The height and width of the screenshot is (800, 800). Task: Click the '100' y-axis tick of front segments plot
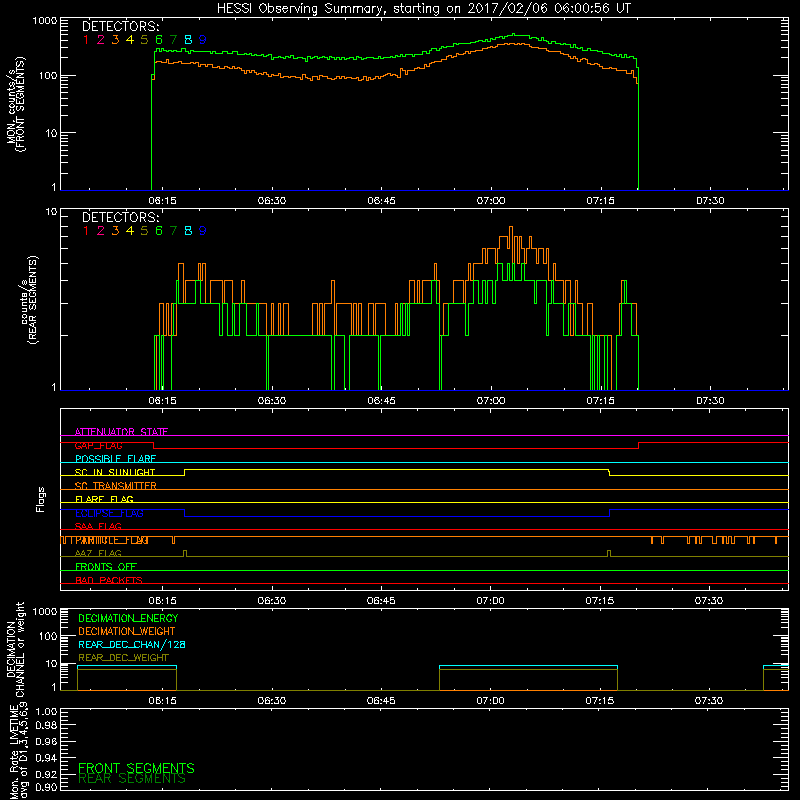(x=47, y=76)
